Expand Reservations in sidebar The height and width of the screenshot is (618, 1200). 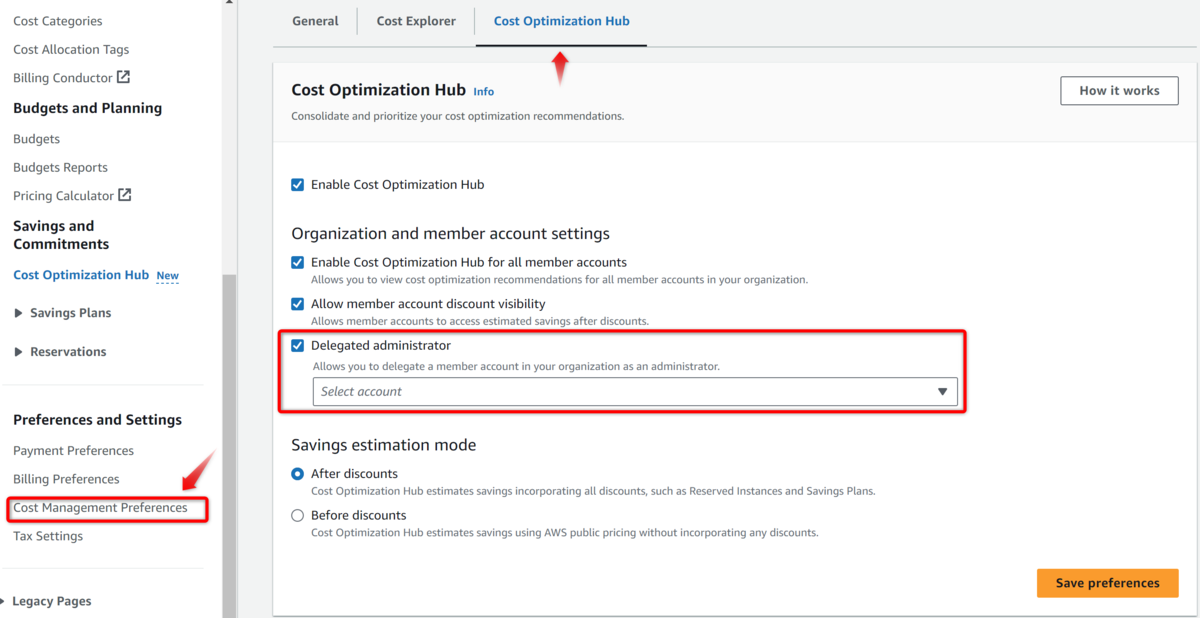[19, 352]
